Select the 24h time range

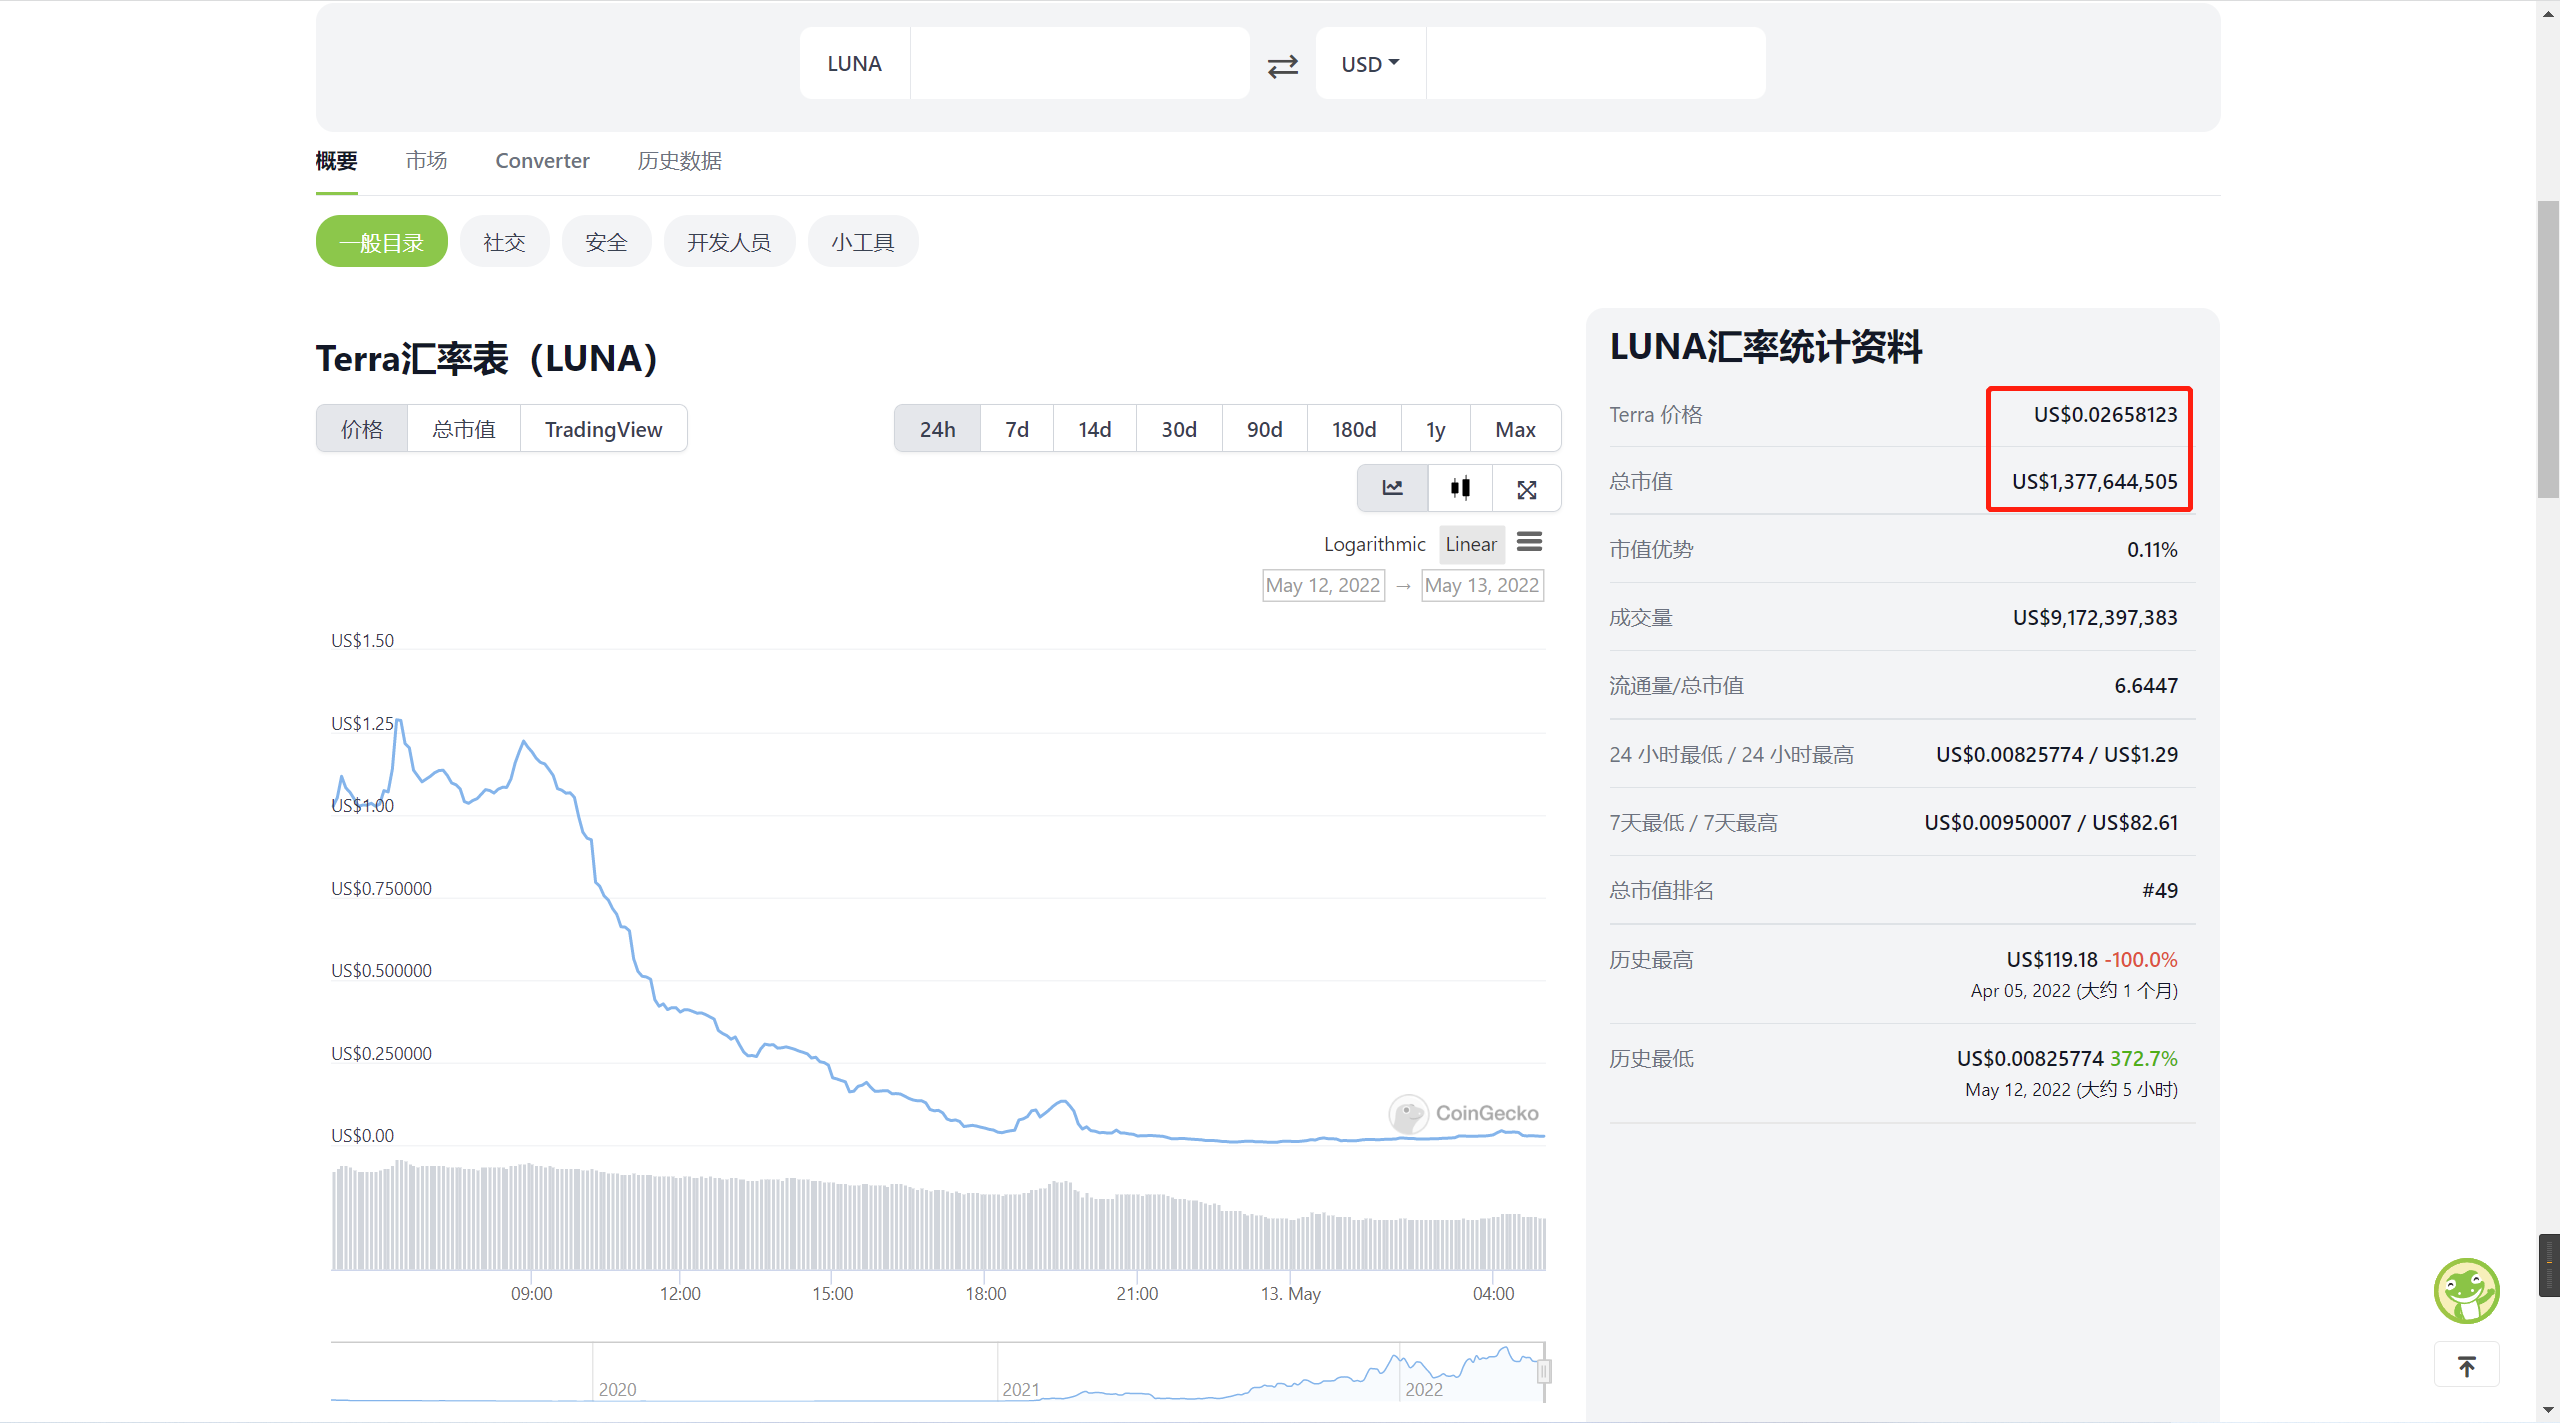(937, 429)
